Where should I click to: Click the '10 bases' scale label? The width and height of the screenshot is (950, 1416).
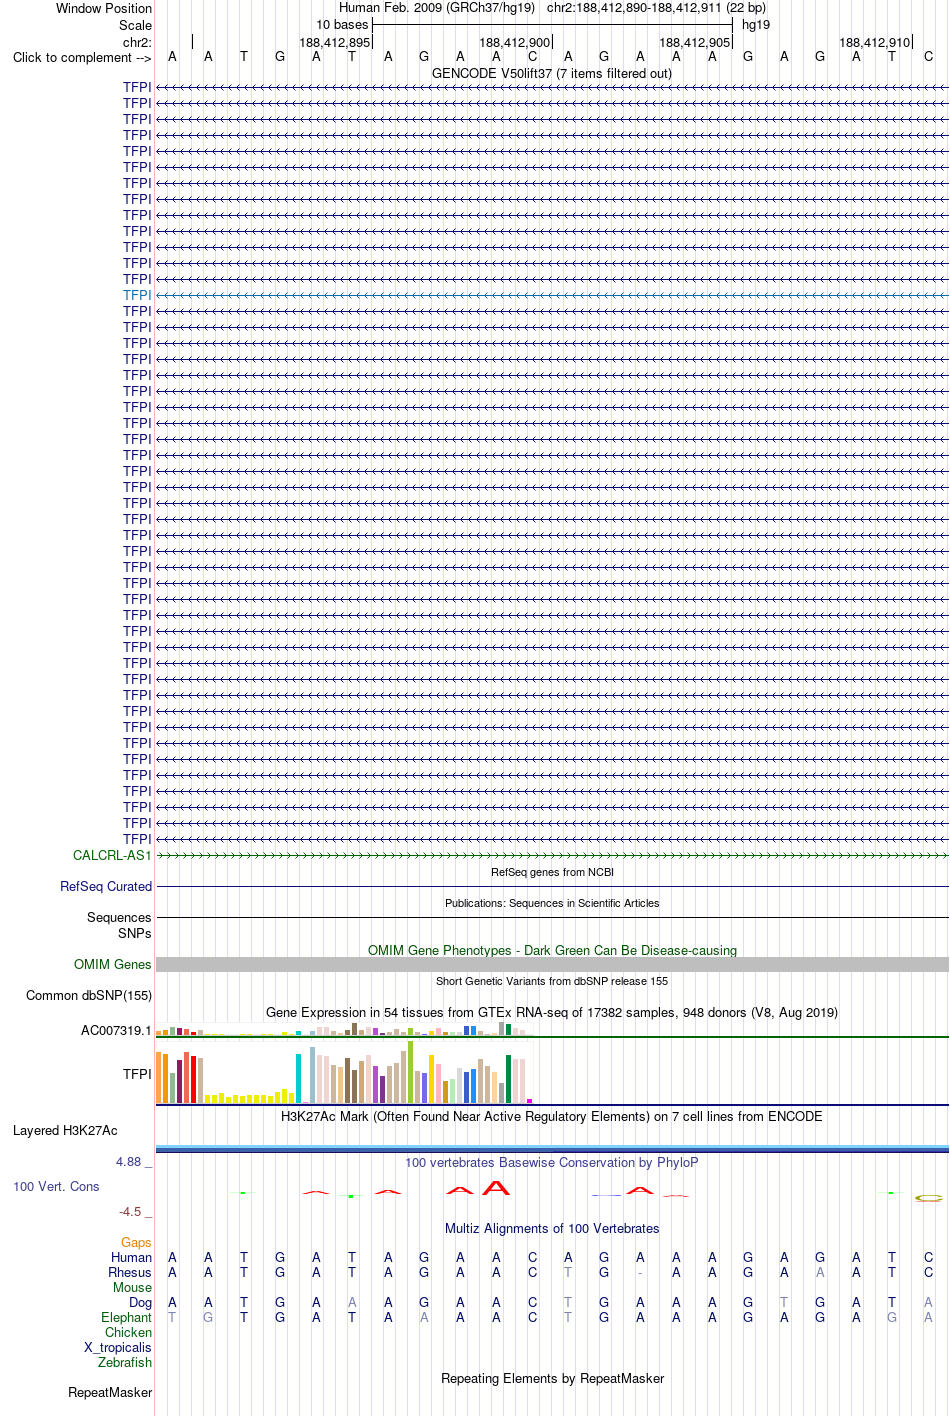pos(342,25)
